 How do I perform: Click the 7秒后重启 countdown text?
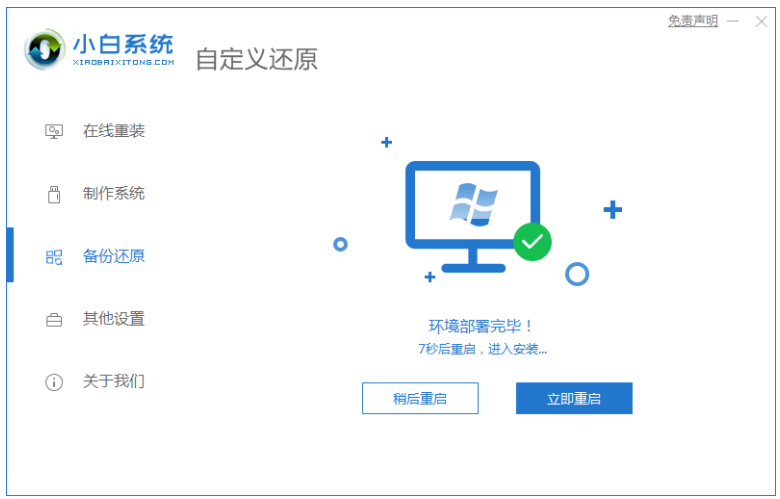click(447, 350)
